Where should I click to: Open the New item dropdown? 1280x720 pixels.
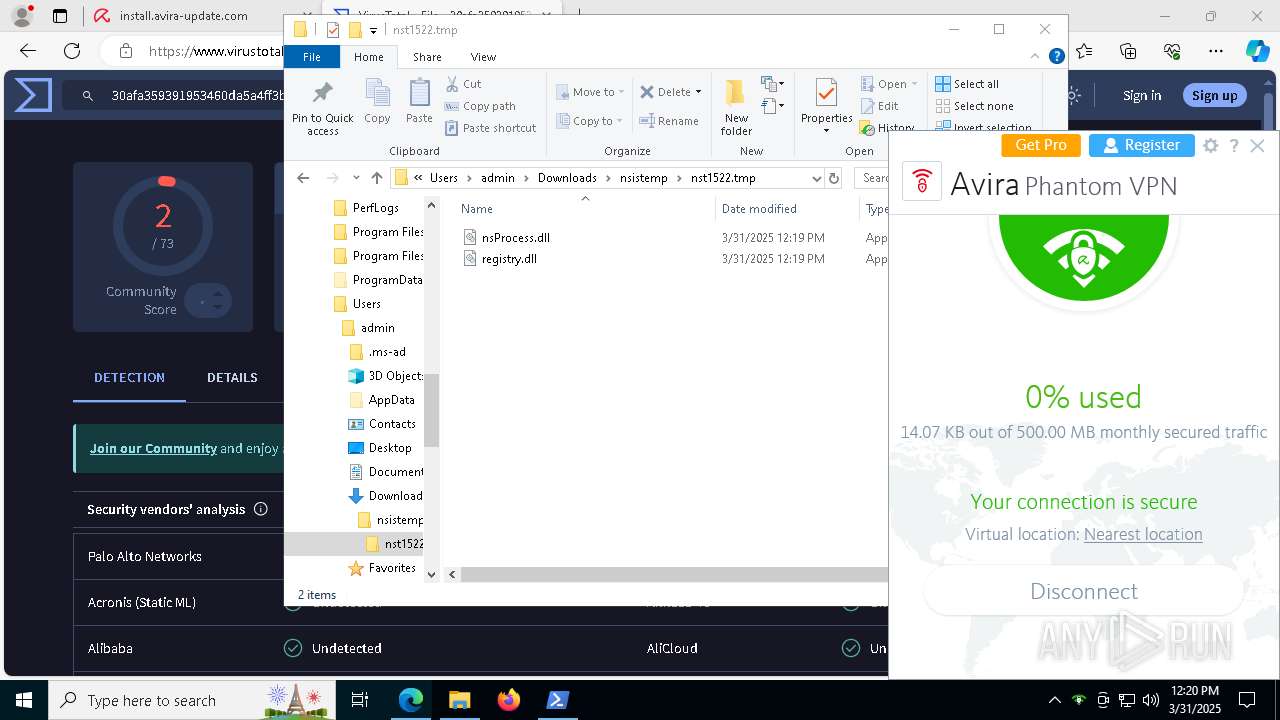coord(772,84)
